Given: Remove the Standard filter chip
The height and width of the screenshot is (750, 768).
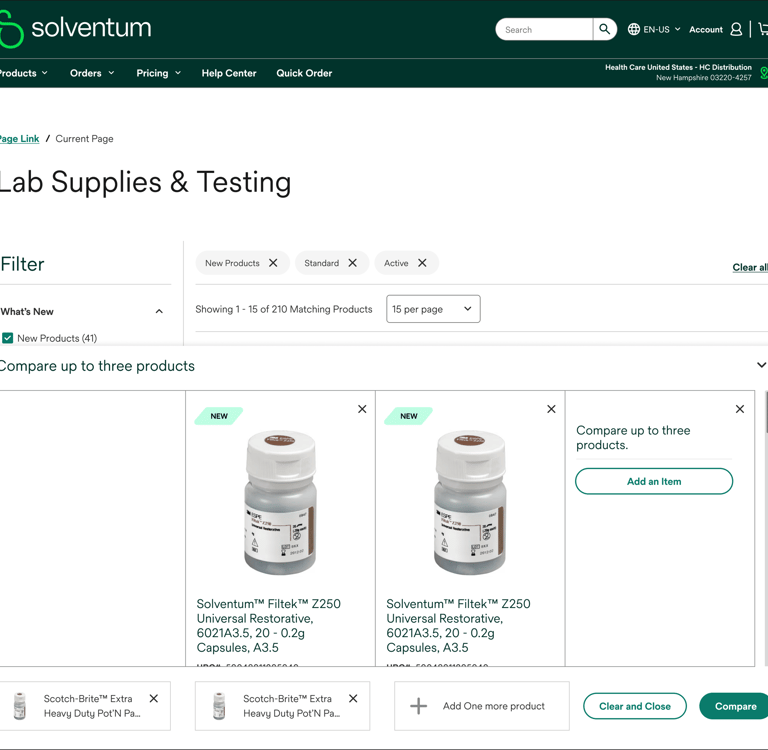Looking at the screenshot, I should point(353,263).
